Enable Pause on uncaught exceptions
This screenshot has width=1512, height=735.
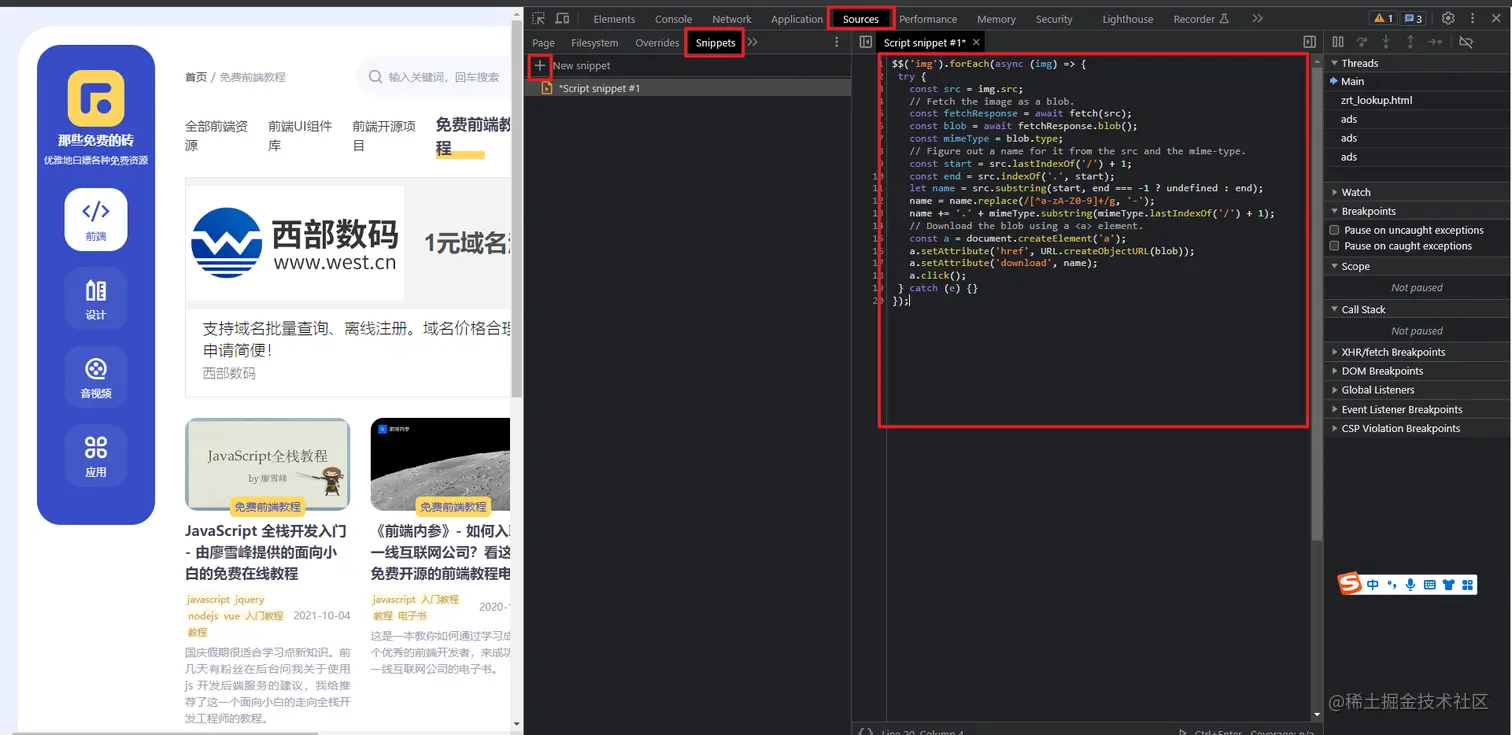click(1334, 230)
